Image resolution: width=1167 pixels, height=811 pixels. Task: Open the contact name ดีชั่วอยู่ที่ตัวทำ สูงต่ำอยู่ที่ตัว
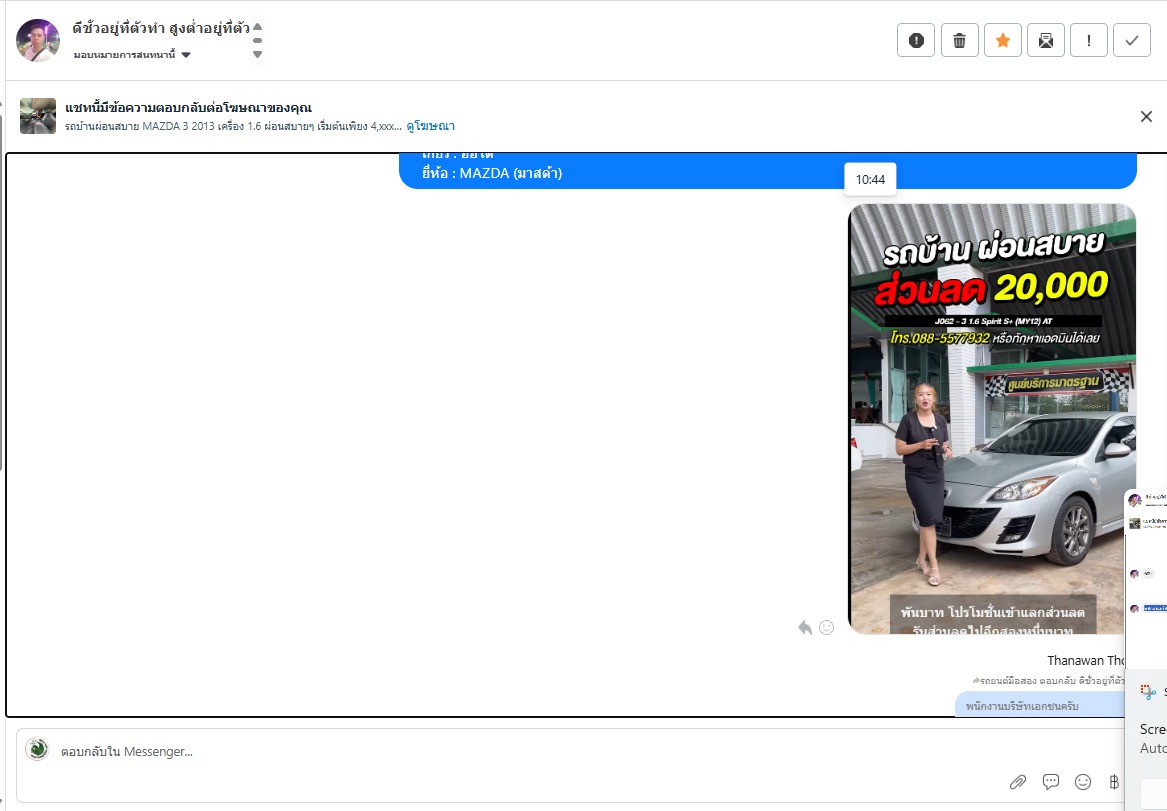161,28
